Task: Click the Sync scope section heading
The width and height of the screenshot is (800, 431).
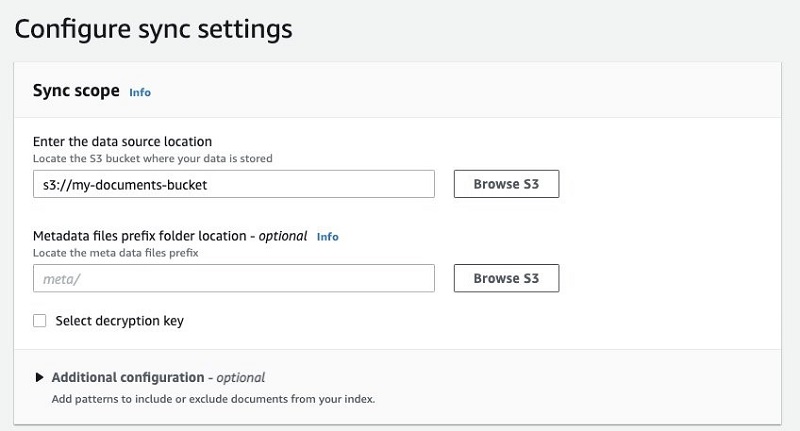Action: pos(76,91)
